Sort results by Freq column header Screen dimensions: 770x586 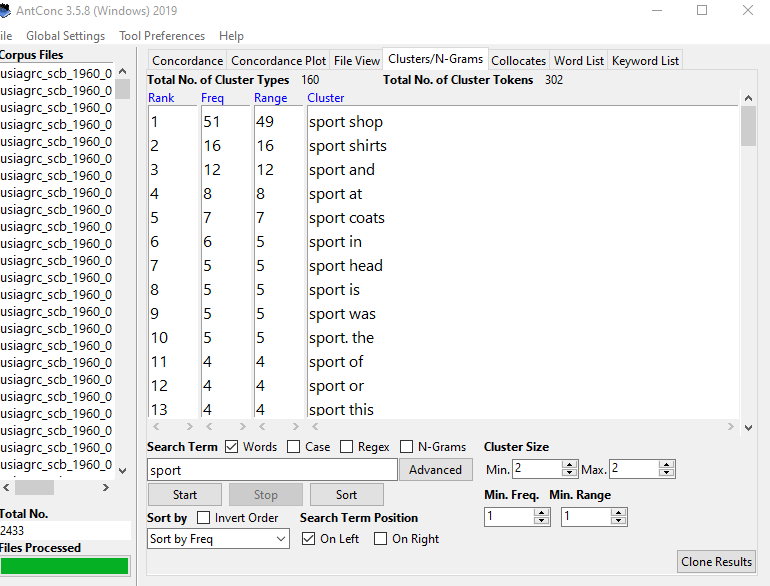click(212, 98)
